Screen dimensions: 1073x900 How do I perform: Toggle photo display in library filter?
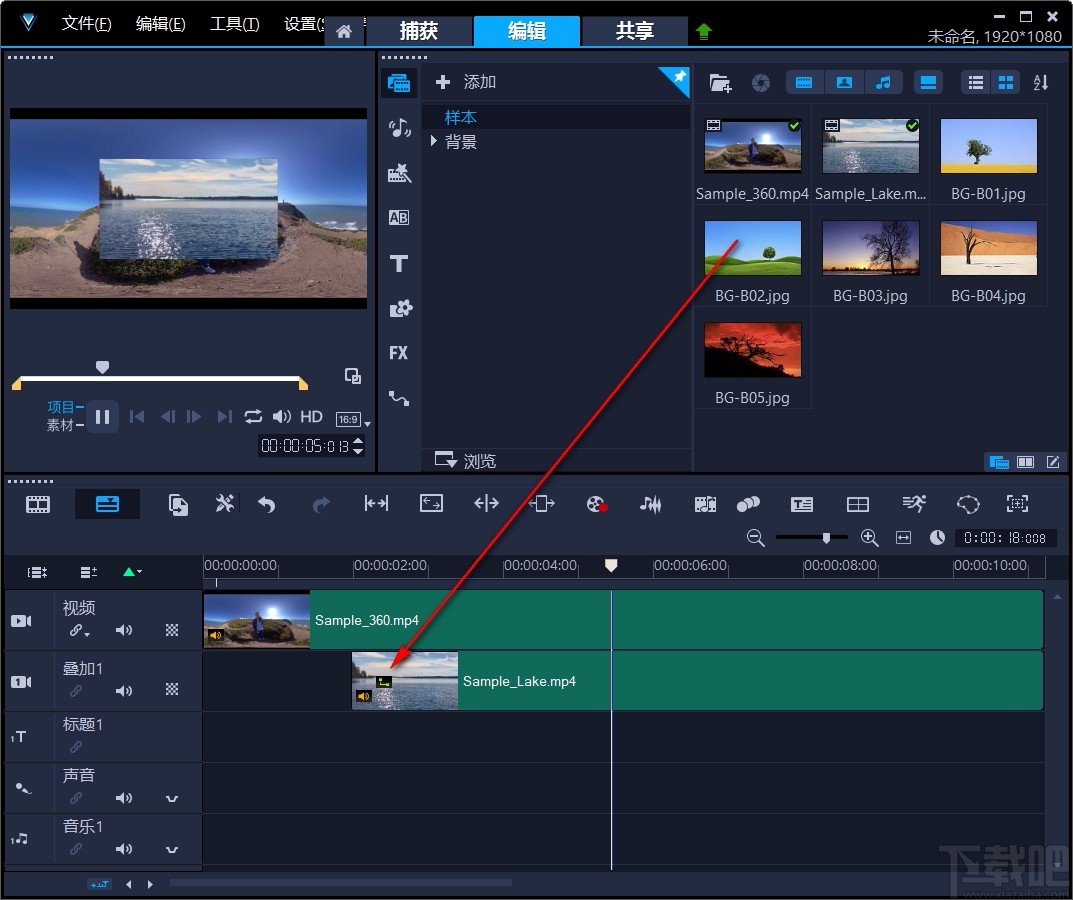(844, 83)
